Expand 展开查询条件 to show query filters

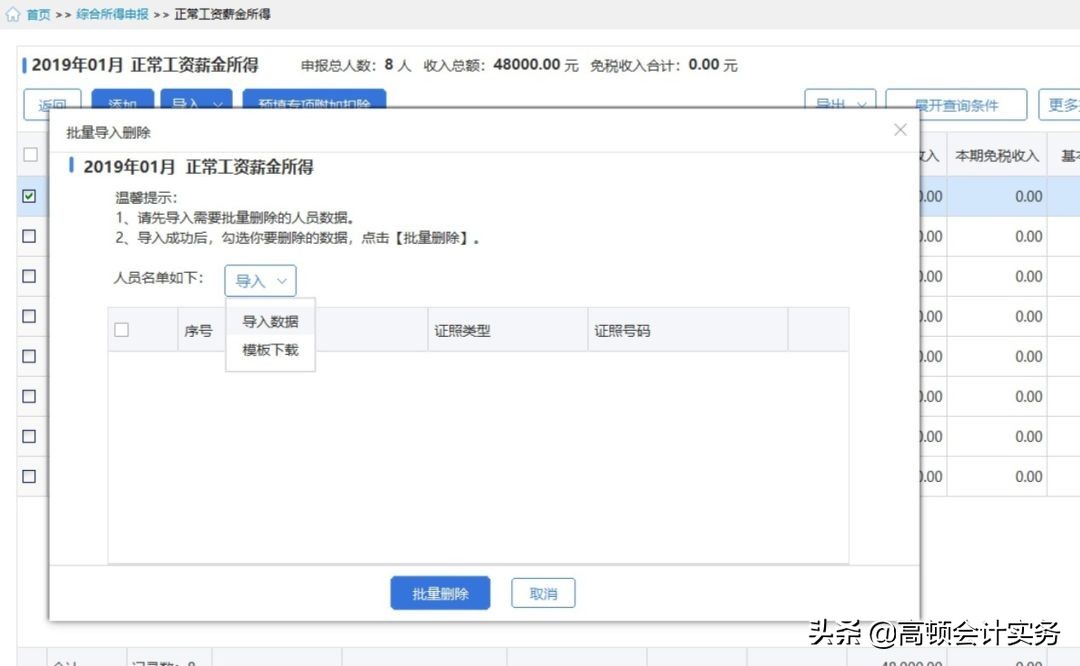tap(954, 104)
